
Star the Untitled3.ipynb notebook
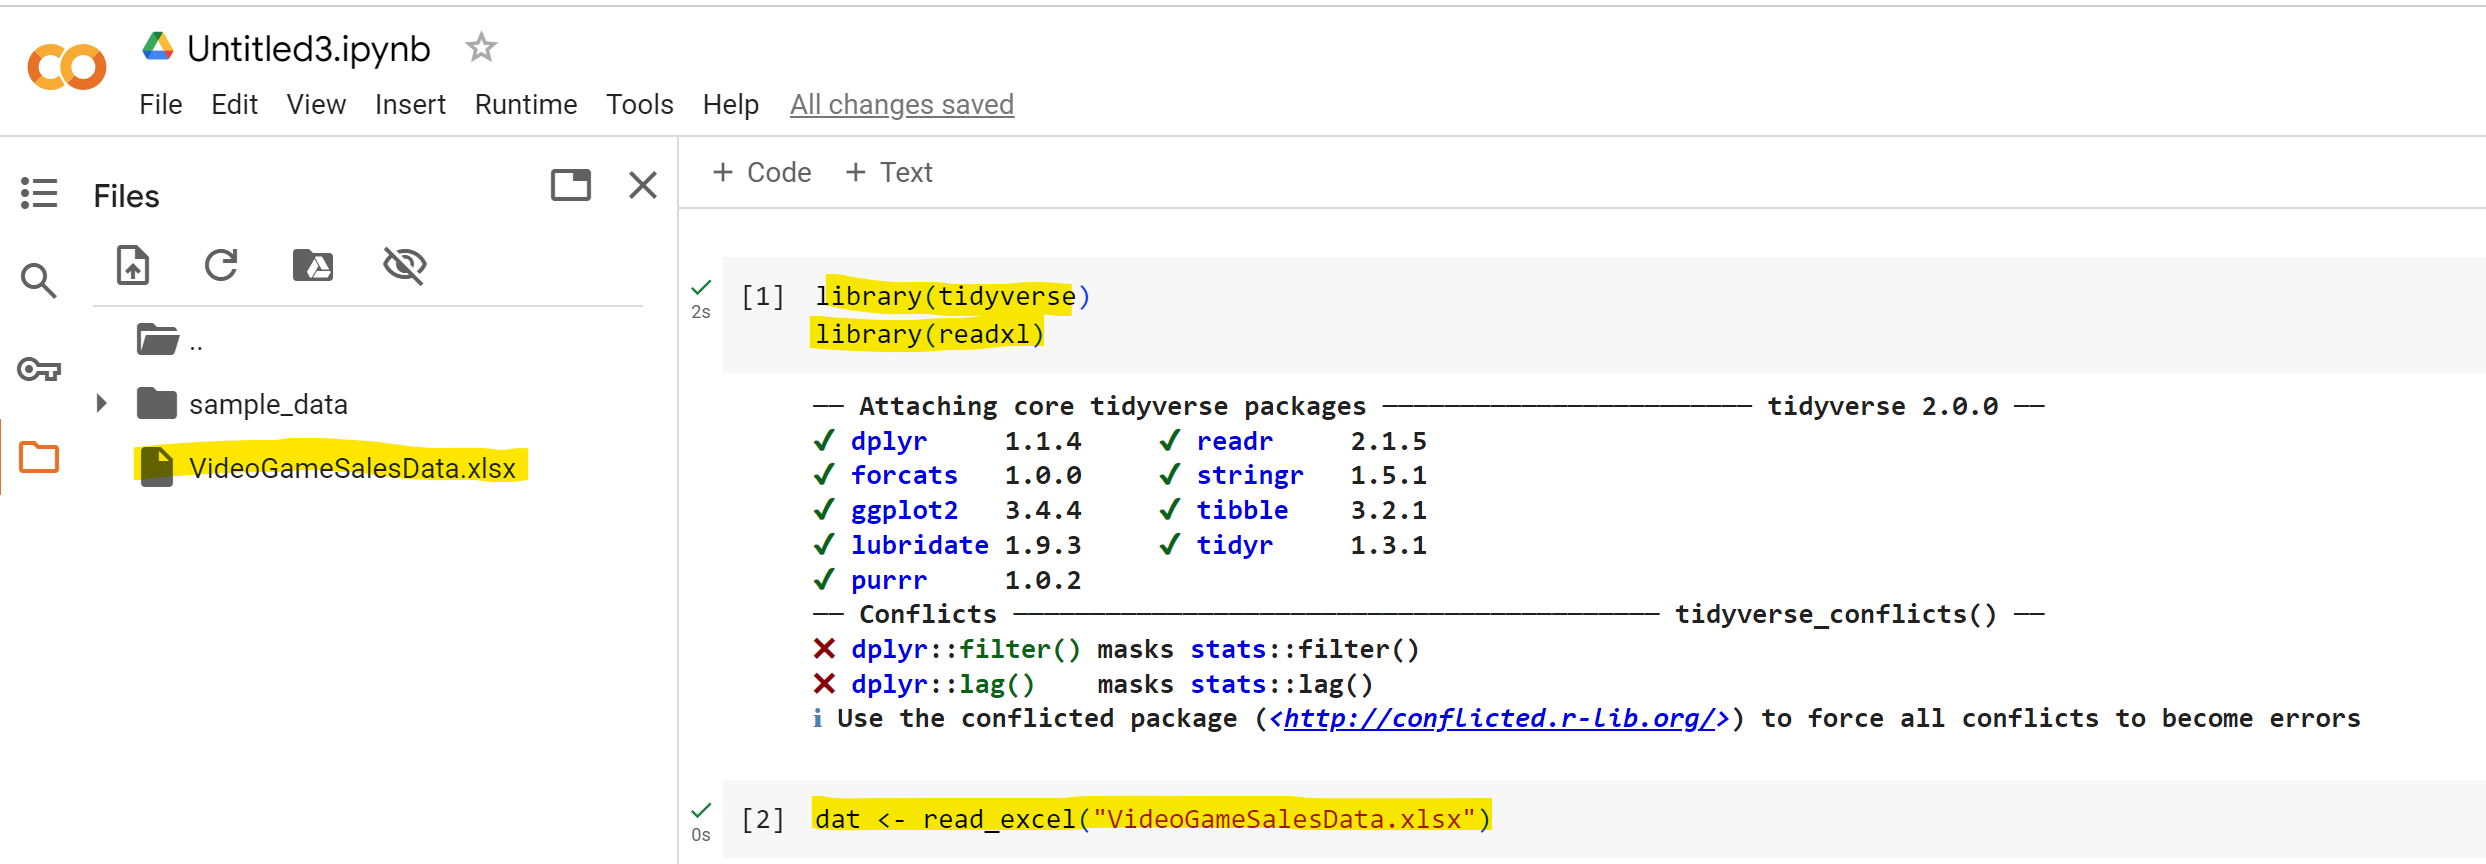click(x=481, y=47)
